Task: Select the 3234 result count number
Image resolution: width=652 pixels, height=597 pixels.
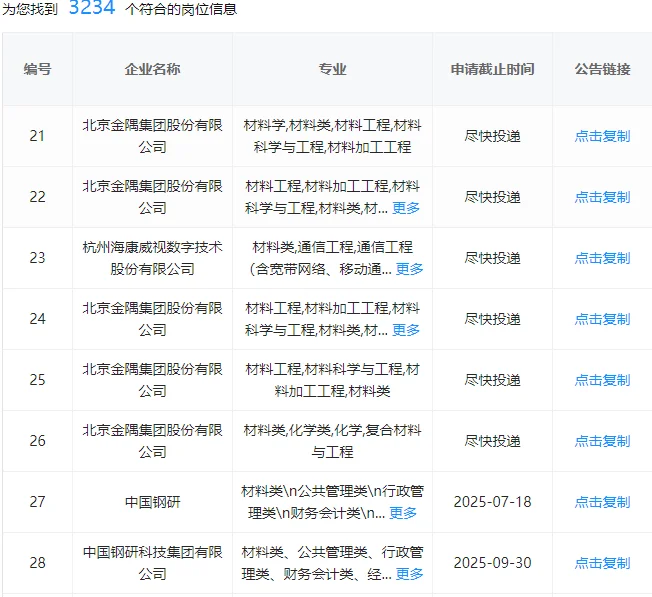Action: [x=91, y=7]
